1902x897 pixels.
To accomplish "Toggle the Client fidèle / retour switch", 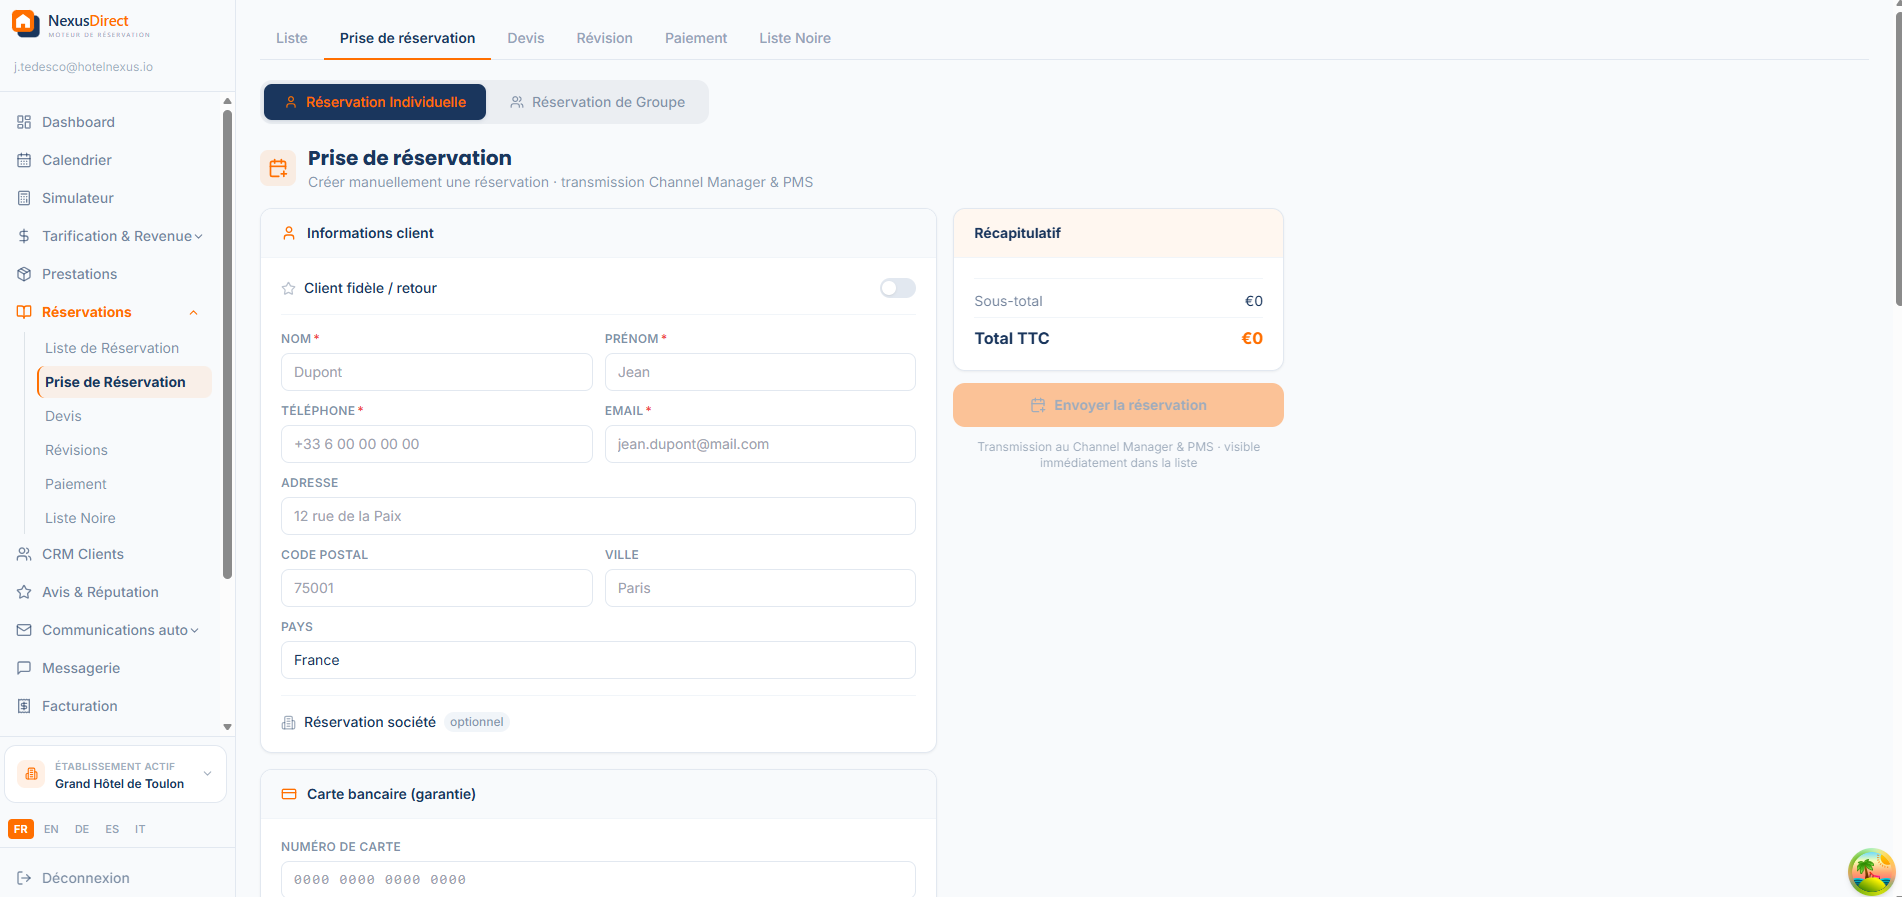I will [x=897, y=288].
